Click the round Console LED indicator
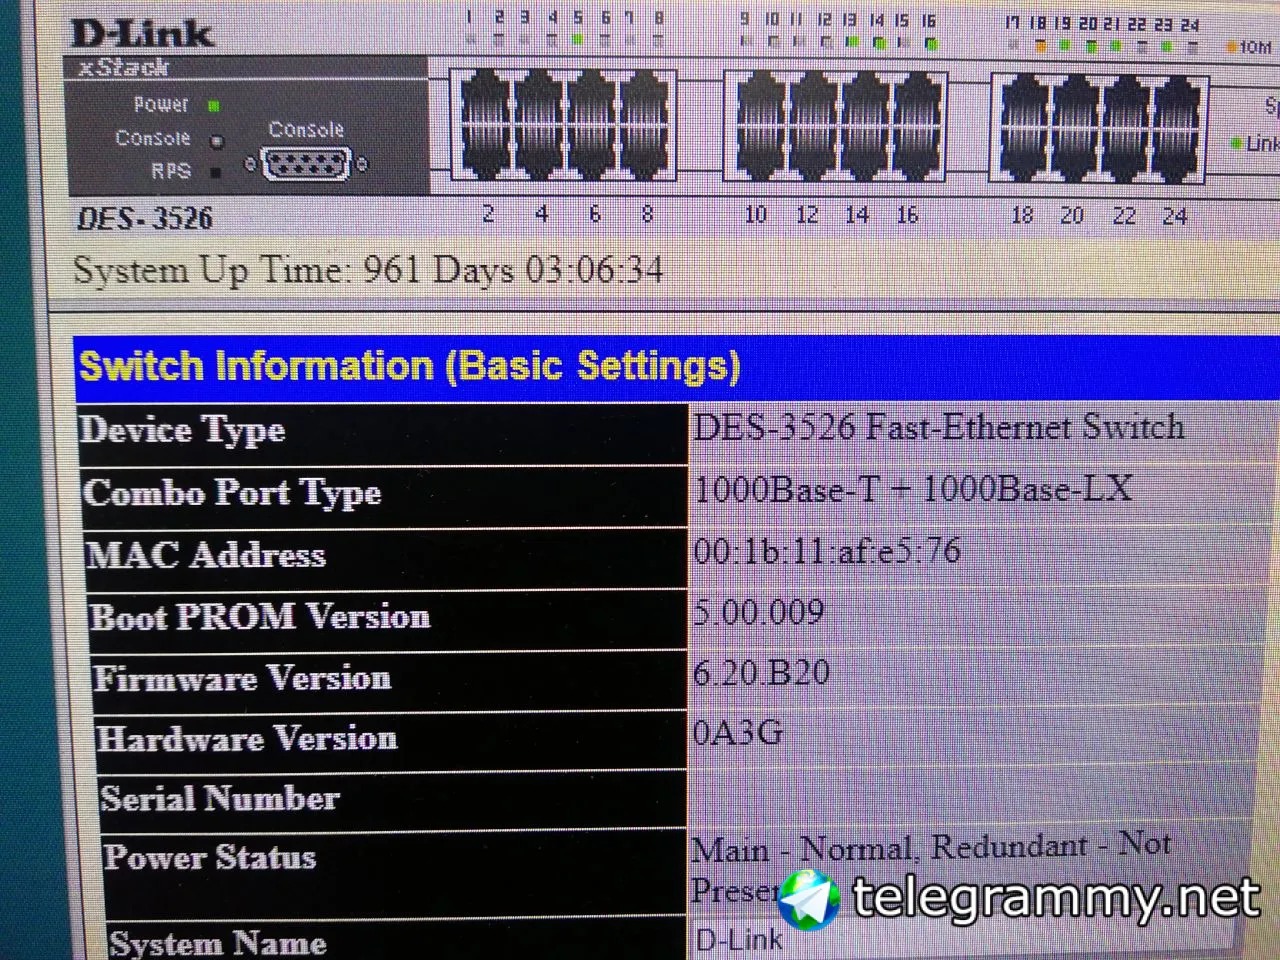The width and height of the screenshot is (1280, 960). click(x=216, y=141)
